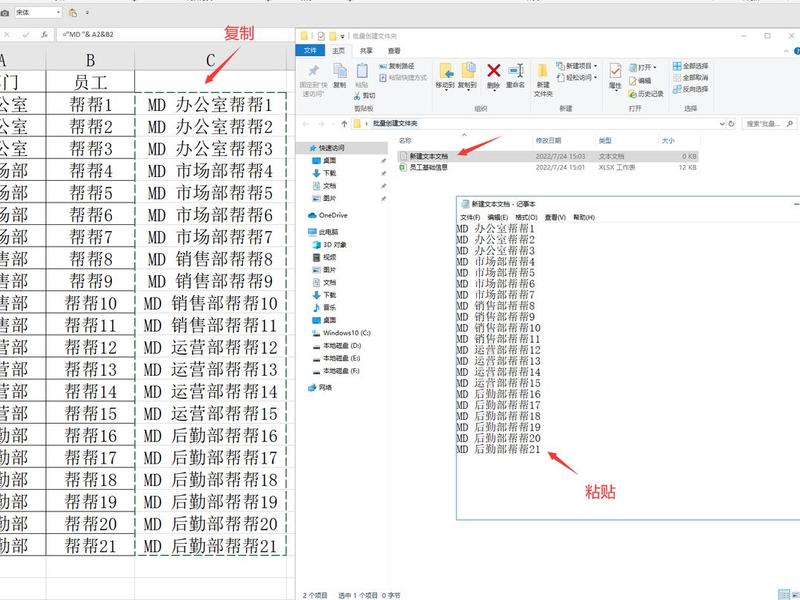Screen dimensions: 800x600
Task: Cancel the formula entry with the X icon
Action: click(x=7, y=35)
